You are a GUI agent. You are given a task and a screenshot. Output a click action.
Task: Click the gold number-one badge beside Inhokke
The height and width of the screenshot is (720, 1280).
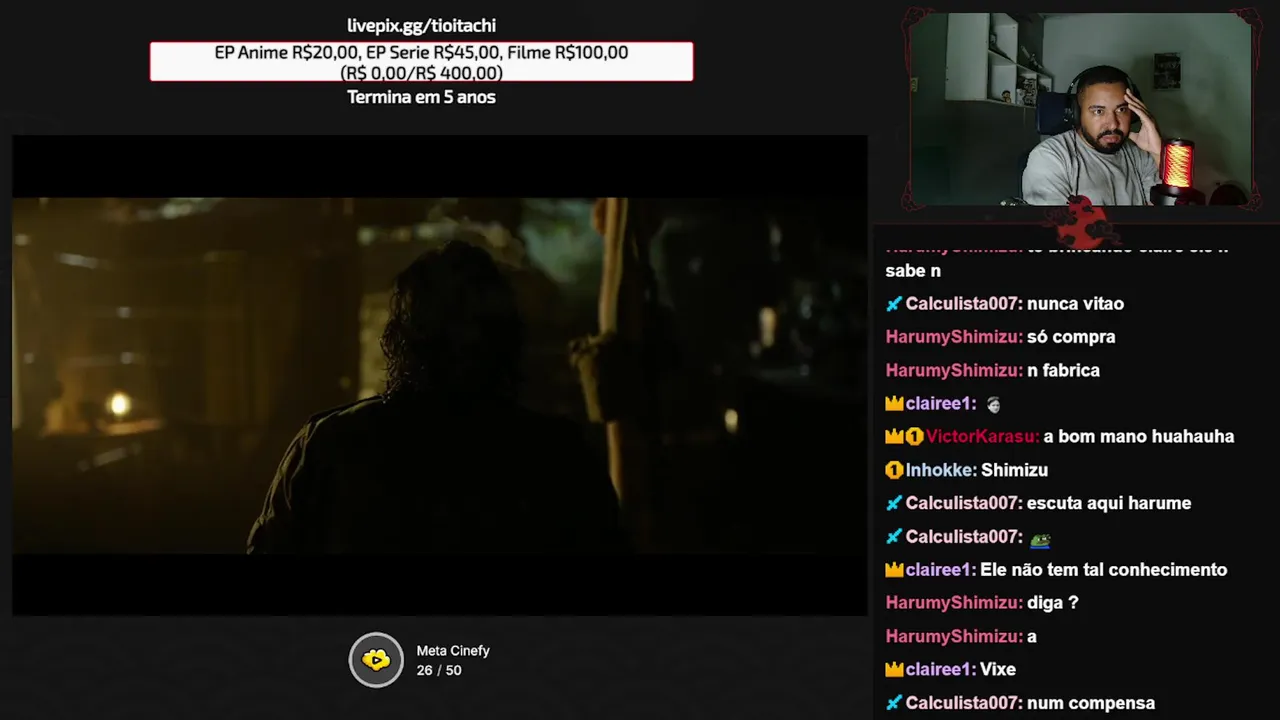pyautogui.click(x=894, y=470)
